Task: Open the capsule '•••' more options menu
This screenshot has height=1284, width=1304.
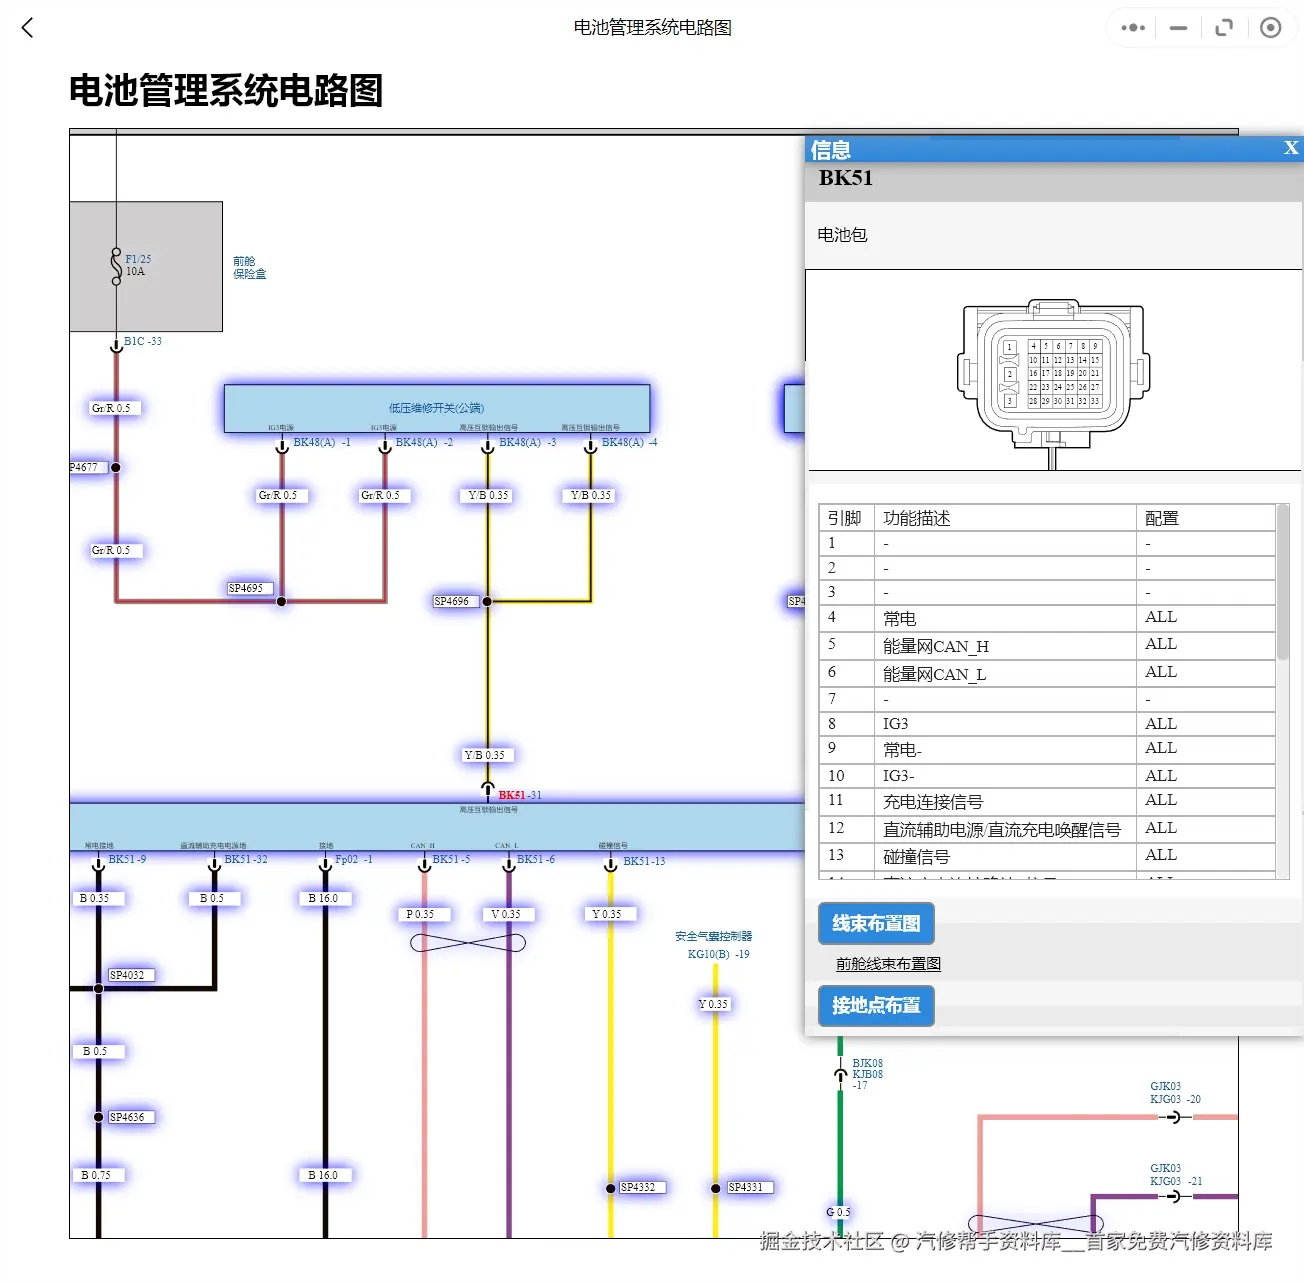Action: pyautogui.click(x=1131, y=27)
